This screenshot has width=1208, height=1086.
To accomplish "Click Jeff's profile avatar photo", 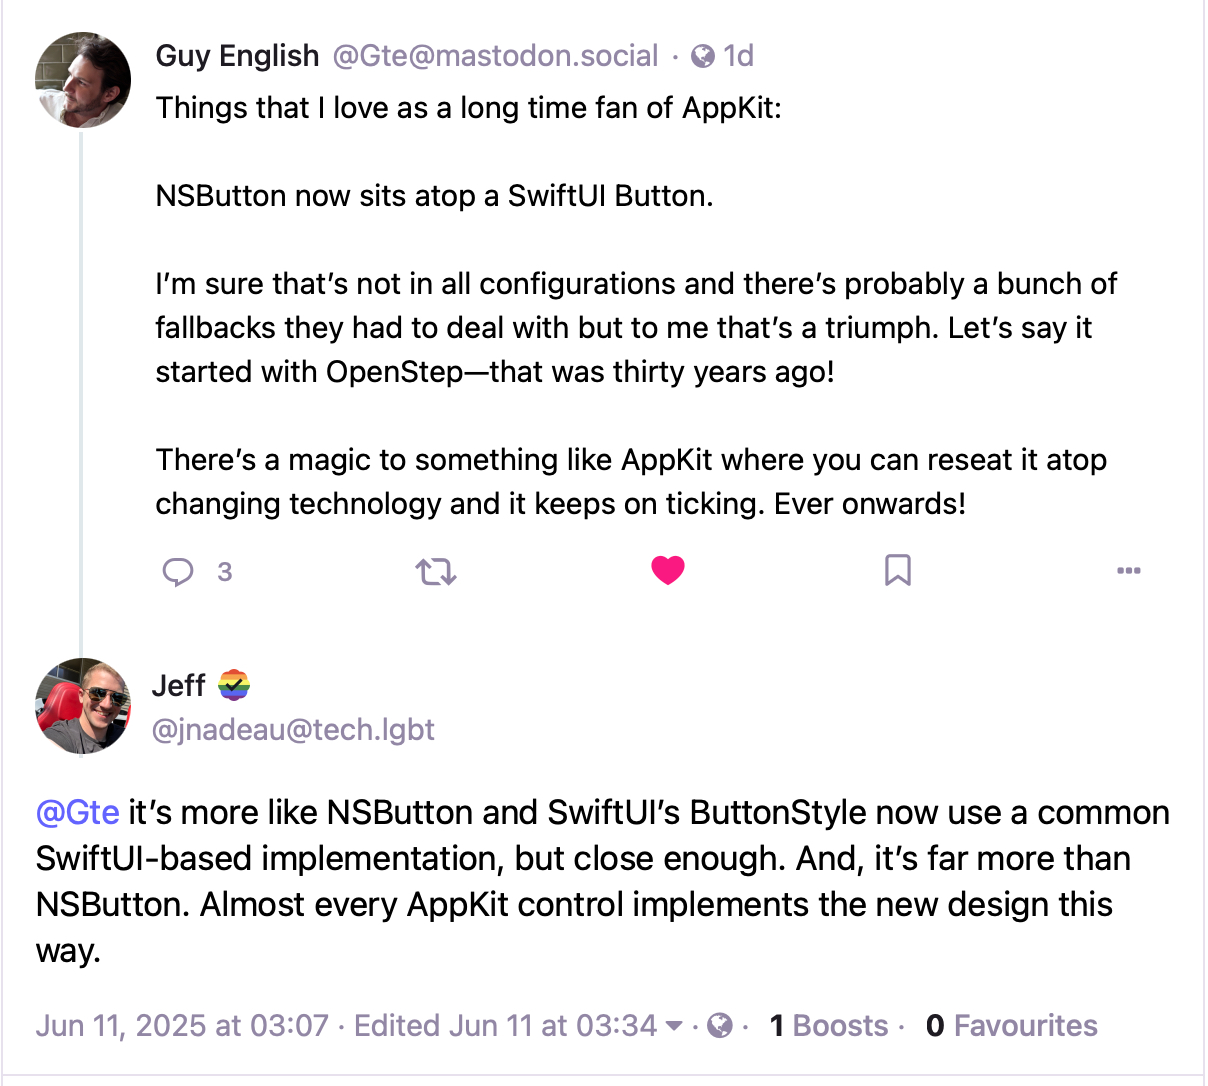I will click(83, 706).
